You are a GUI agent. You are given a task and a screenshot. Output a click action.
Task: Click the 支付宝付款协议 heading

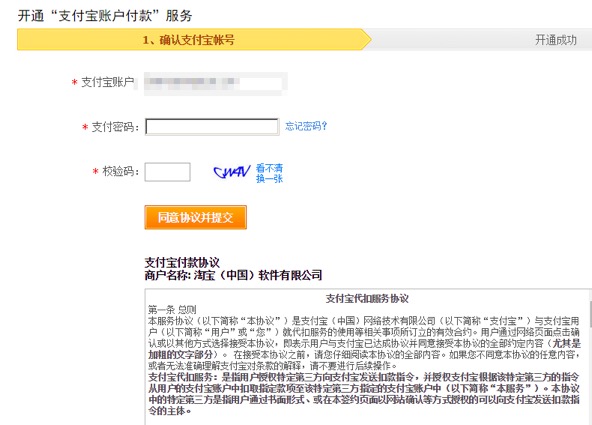click(182, 262)
